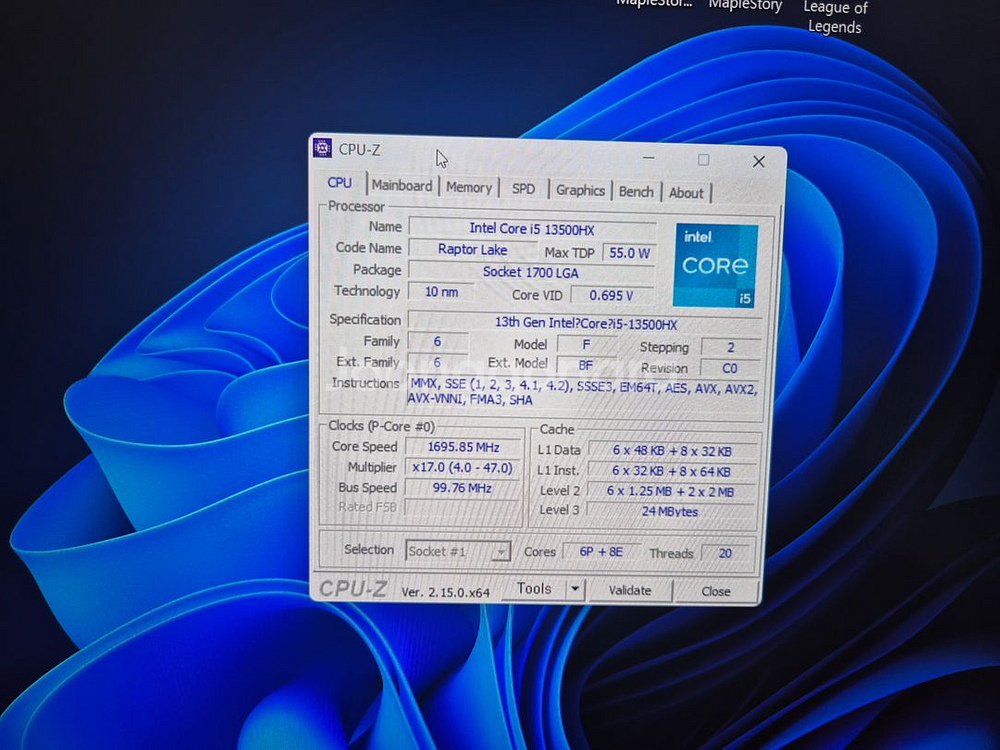The height and width of the screenshot is (750, 1000).
Task: Open the Bench tab
Action: 636,192
